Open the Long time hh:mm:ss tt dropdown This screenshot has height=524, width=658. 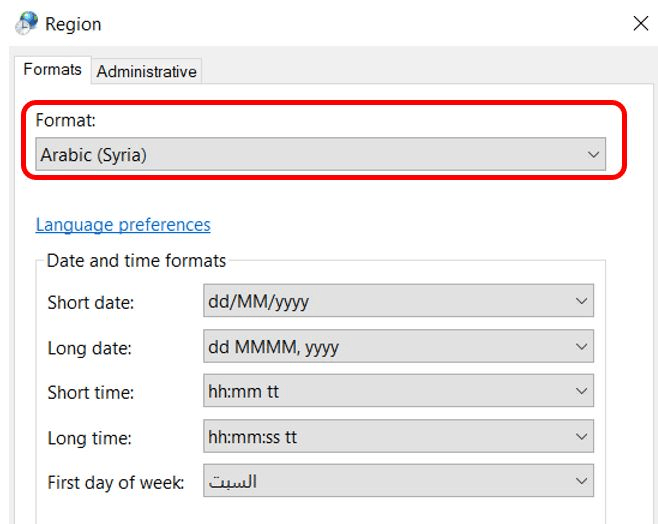click(x=582, y=437)
